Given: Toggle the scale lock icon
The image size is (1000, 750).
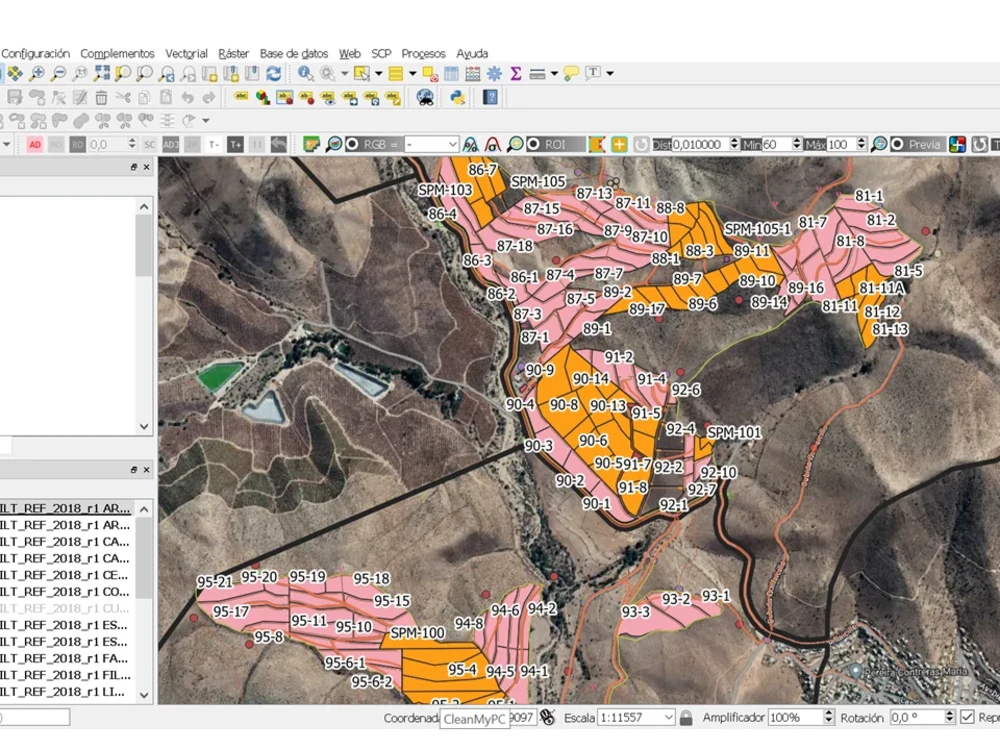Looking at the screenshot, I should click(x=686, y=717).
